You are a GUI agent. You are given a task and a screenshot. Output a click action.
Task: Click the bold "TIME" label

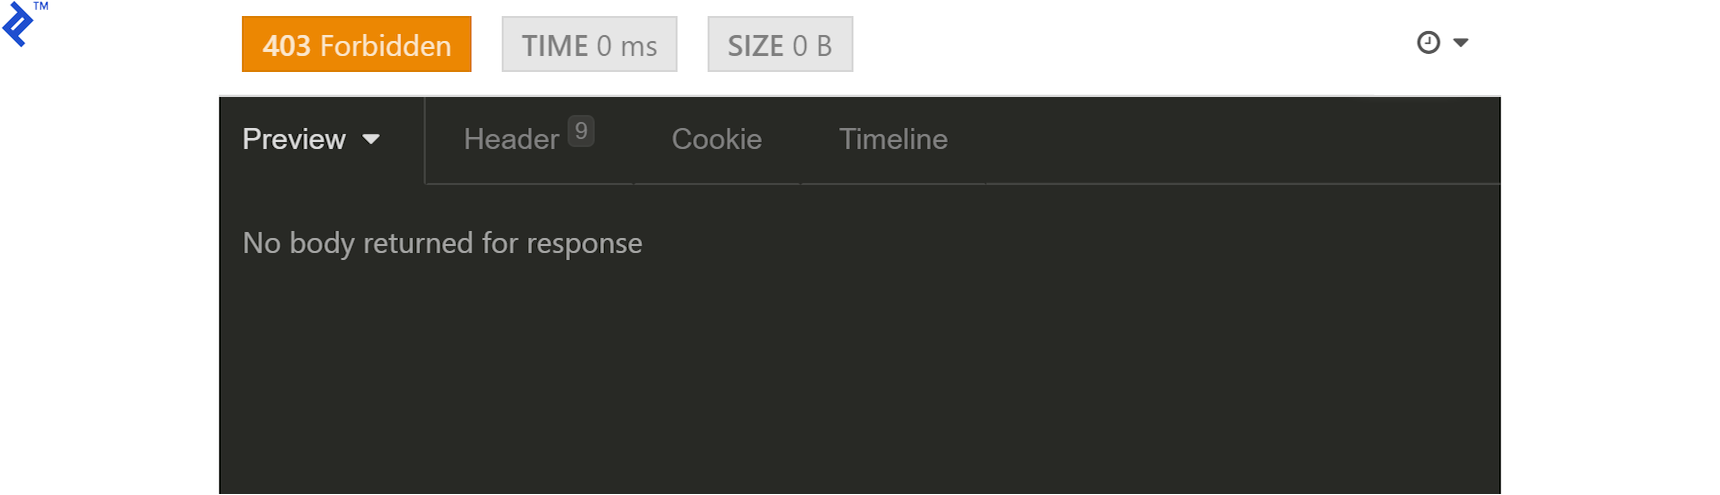pos(555,46)
